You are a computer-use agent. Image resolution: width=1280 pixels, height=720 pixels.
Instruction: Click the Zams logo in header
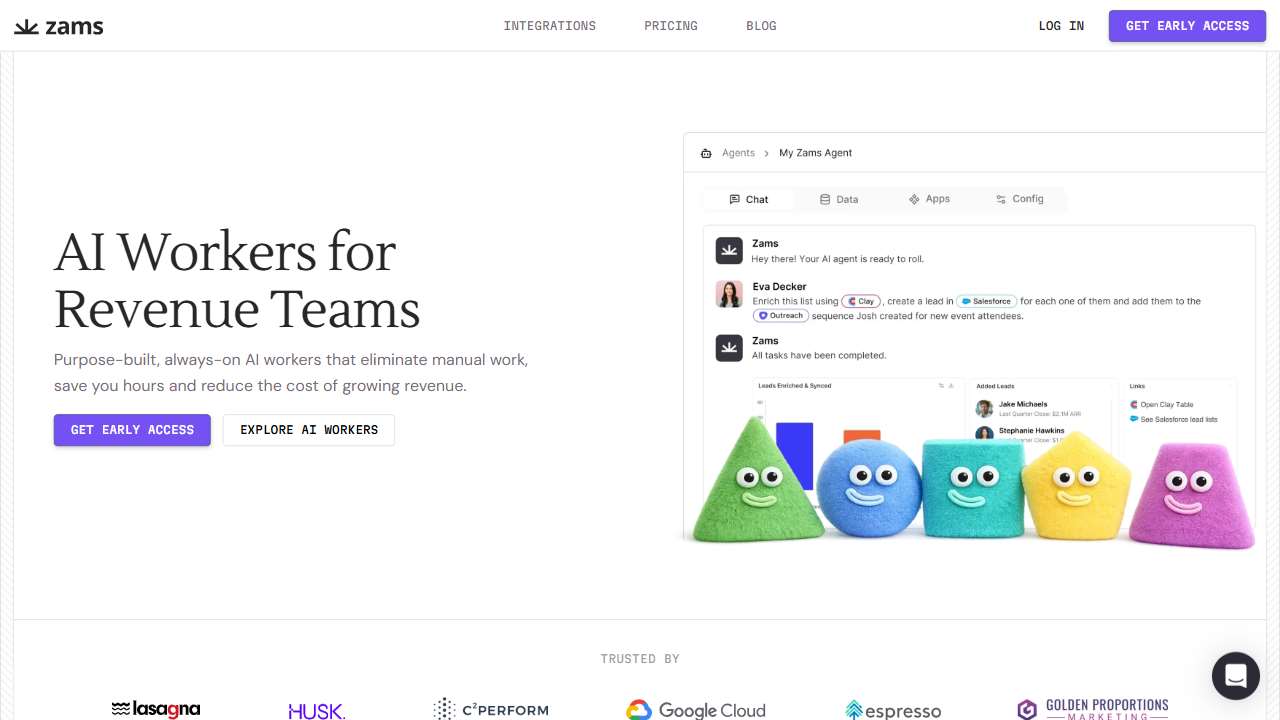59,26
